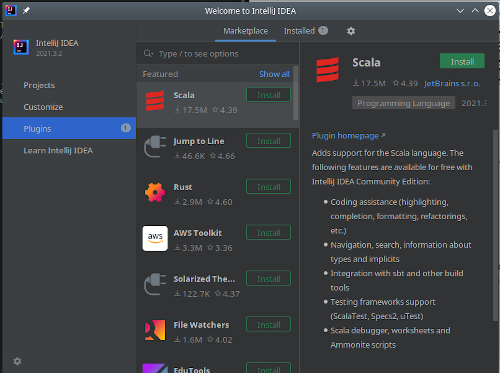
Task: Click the IntelliJ app icon in title bar
Action: tap(11, 10)
